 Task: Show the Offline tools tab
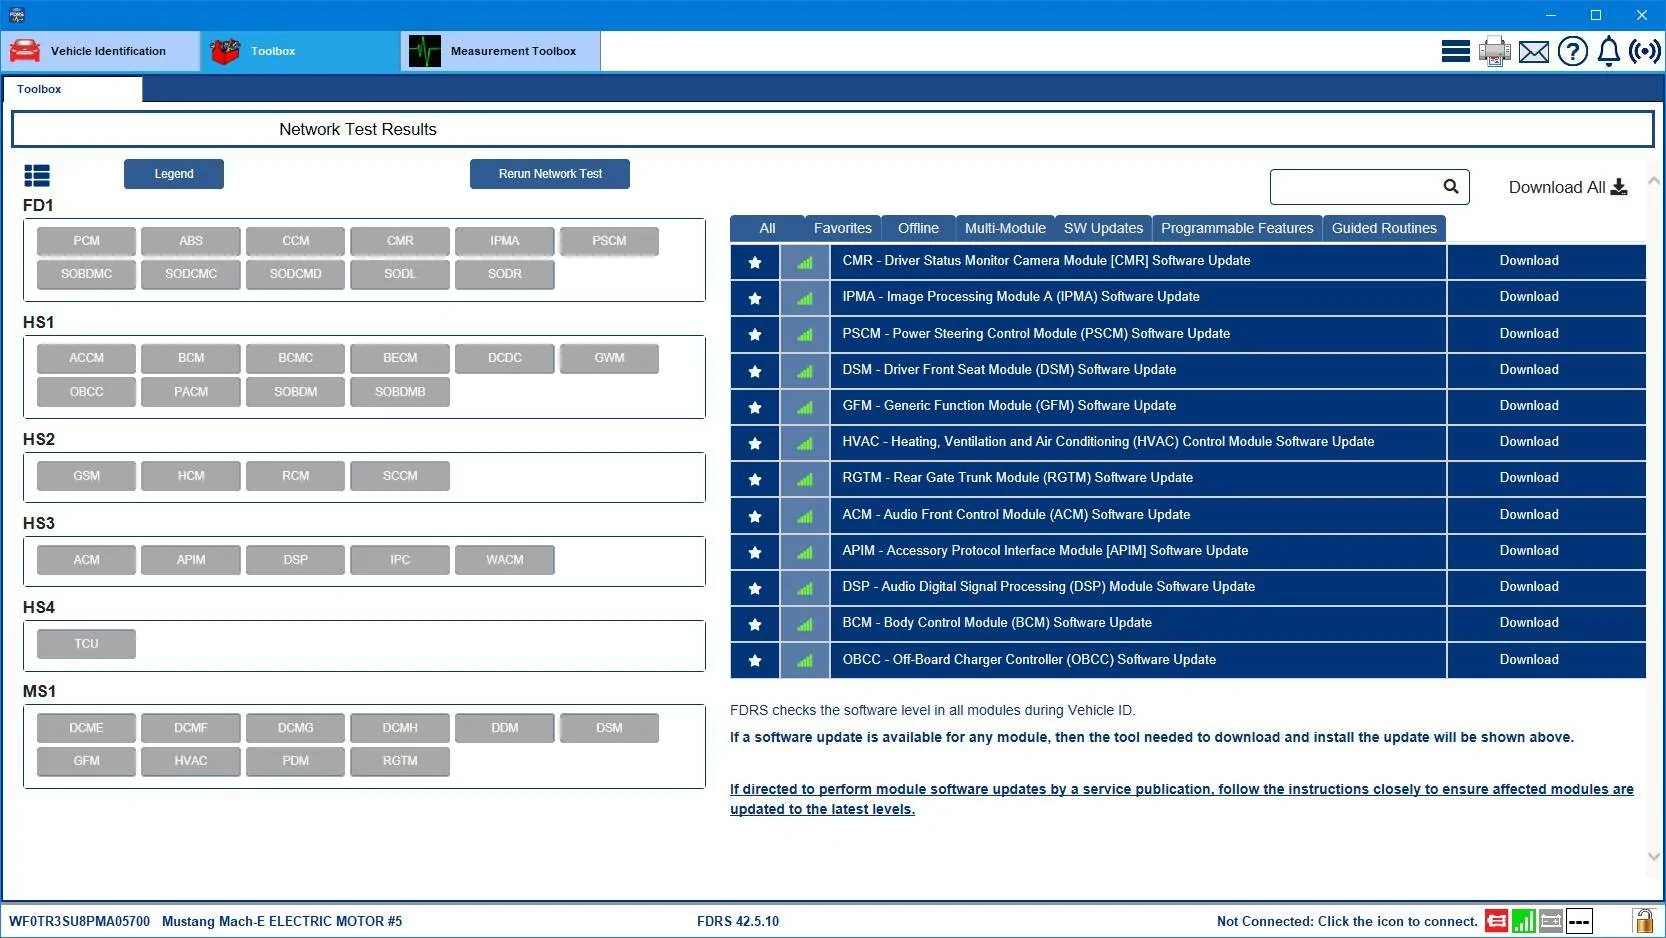[918, 228]
